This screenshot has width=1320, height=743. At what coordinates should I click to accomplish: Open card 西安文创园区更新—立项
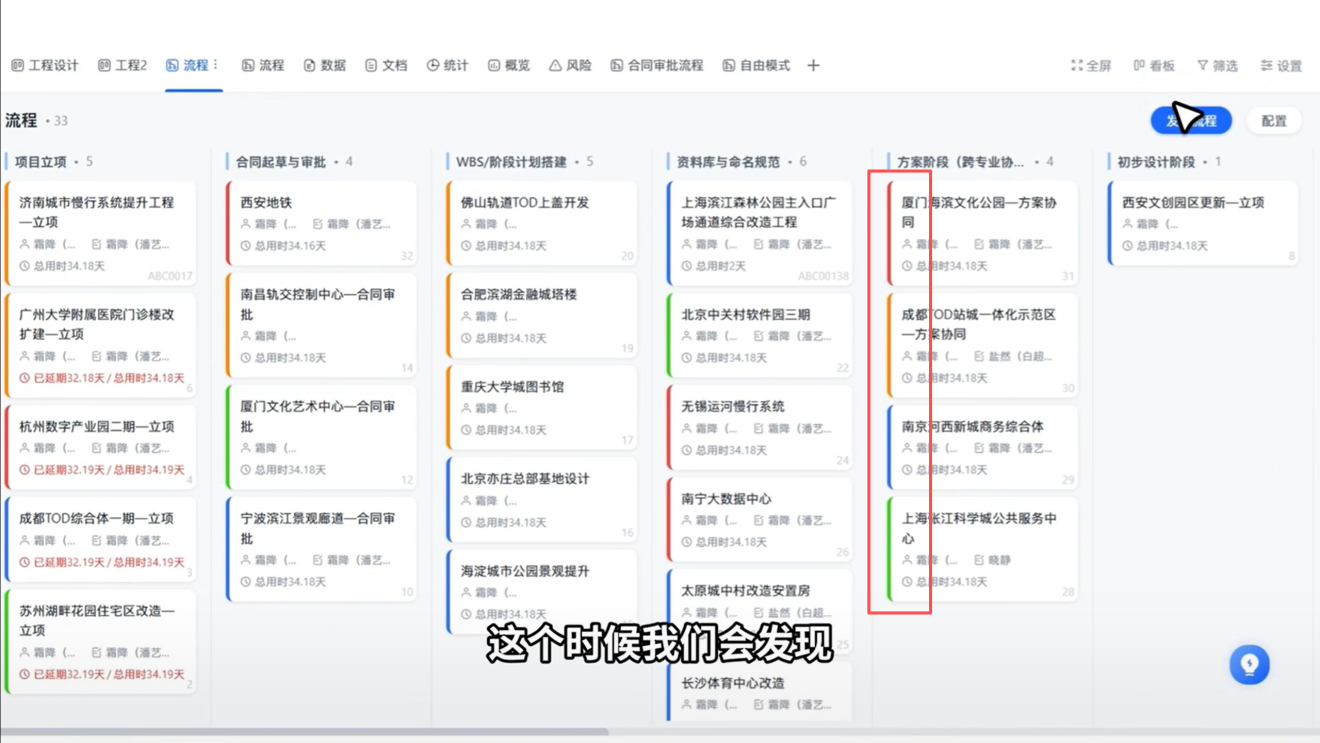1203,222
